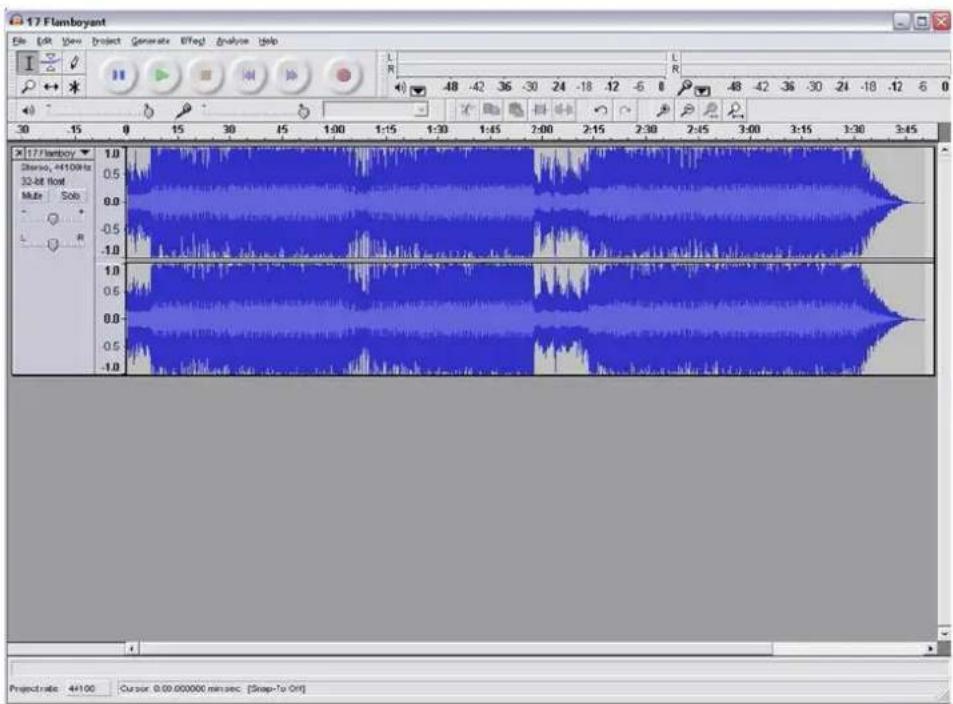Click the upper channel waveform

[x=529, y=202]
